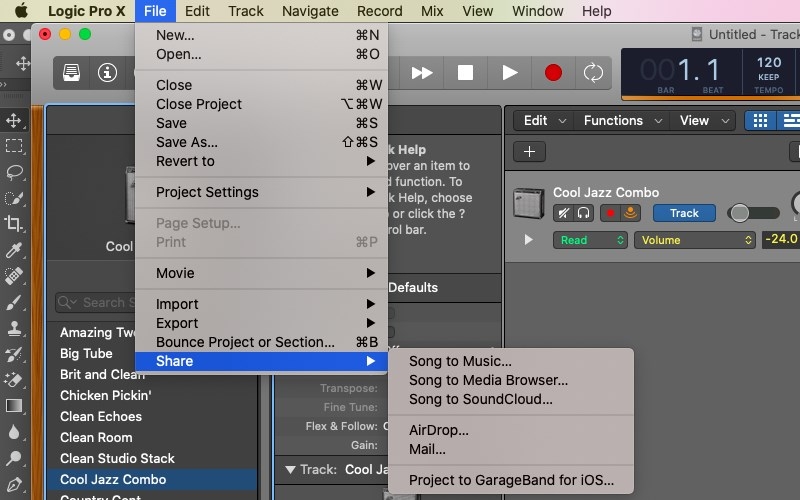Mute the Cool Jazz Combo track
Viewport: 800px width, 500px height.
[x=563, y=213]
